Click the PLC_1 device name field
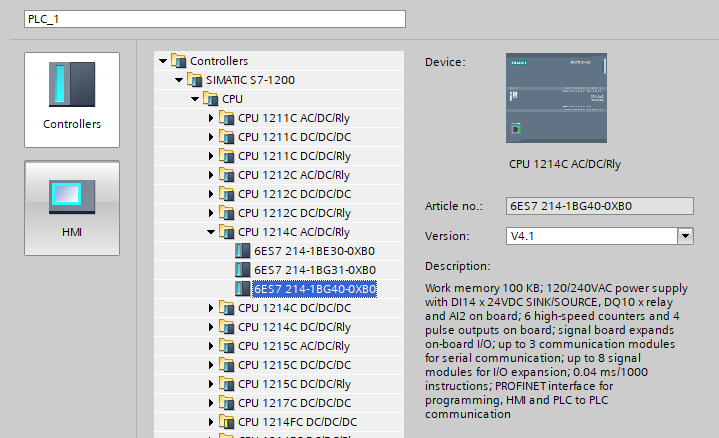The image size is (719, 438). point(215,19)
